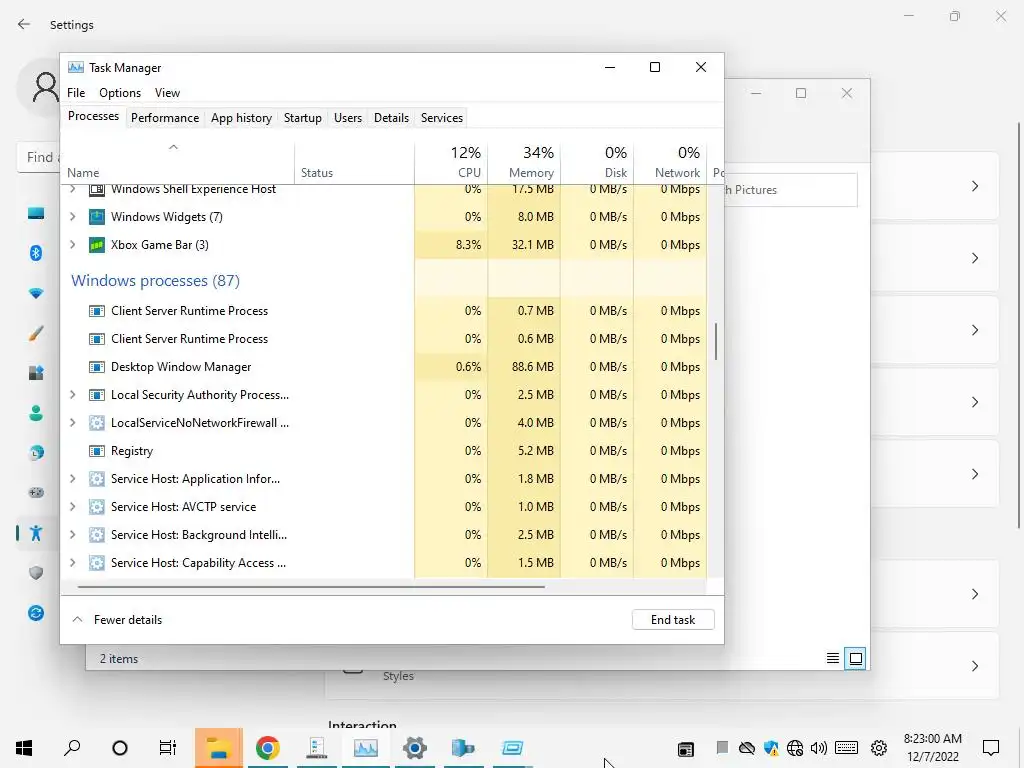The height and width of the screenshot is (768, 1024).
Task: Switch File Explorer to details list view
Action: 833,658
